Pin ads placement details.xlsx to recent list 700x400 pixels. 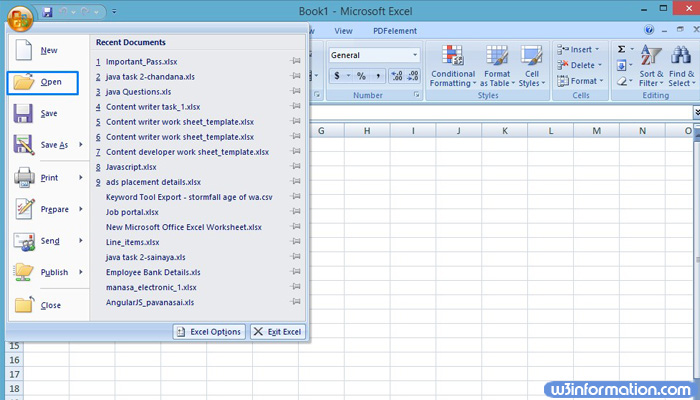pos(295,181)
